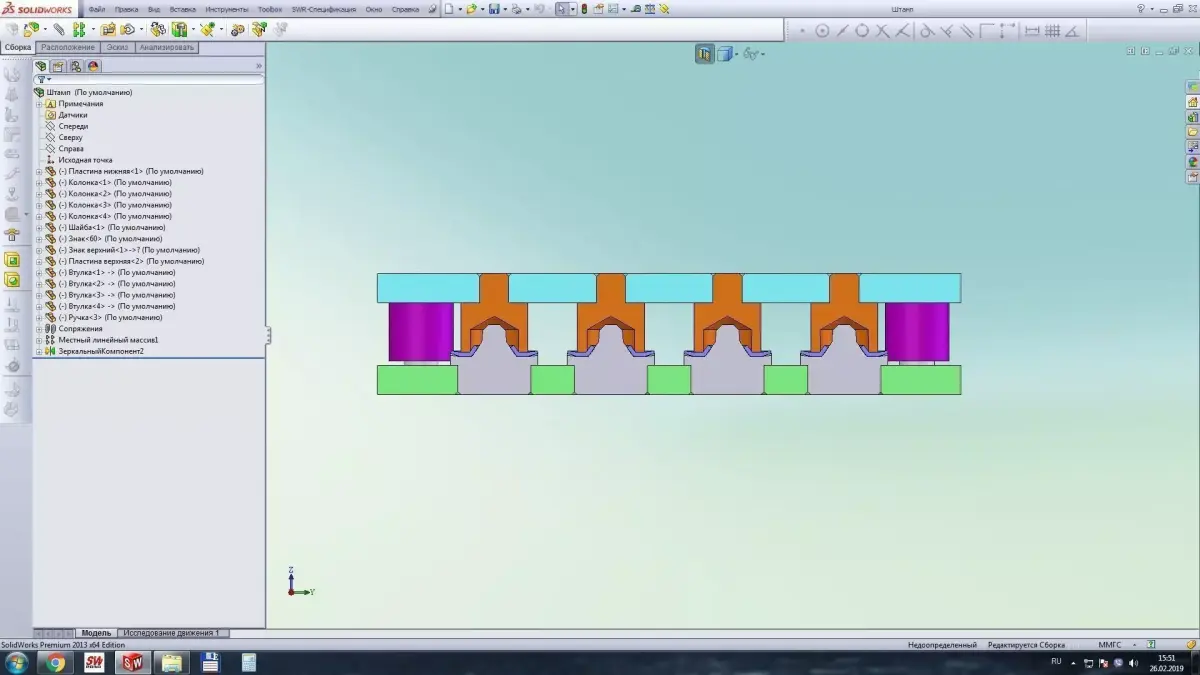This screenshot has height=675, width=1200.
Task: Select Исходная точка in tree
Action: pyautogui.click(x=85, y=160)
